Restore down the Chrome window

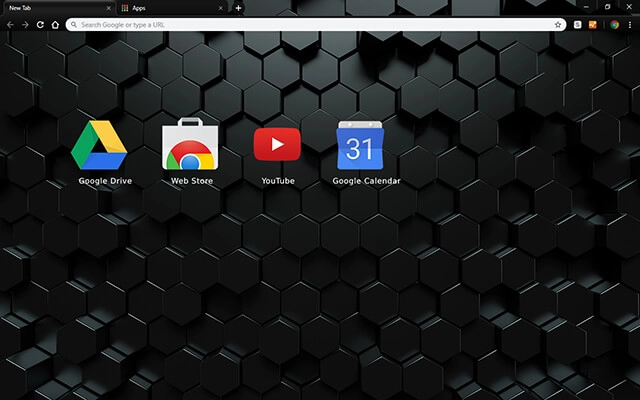[x=607, y=7]
